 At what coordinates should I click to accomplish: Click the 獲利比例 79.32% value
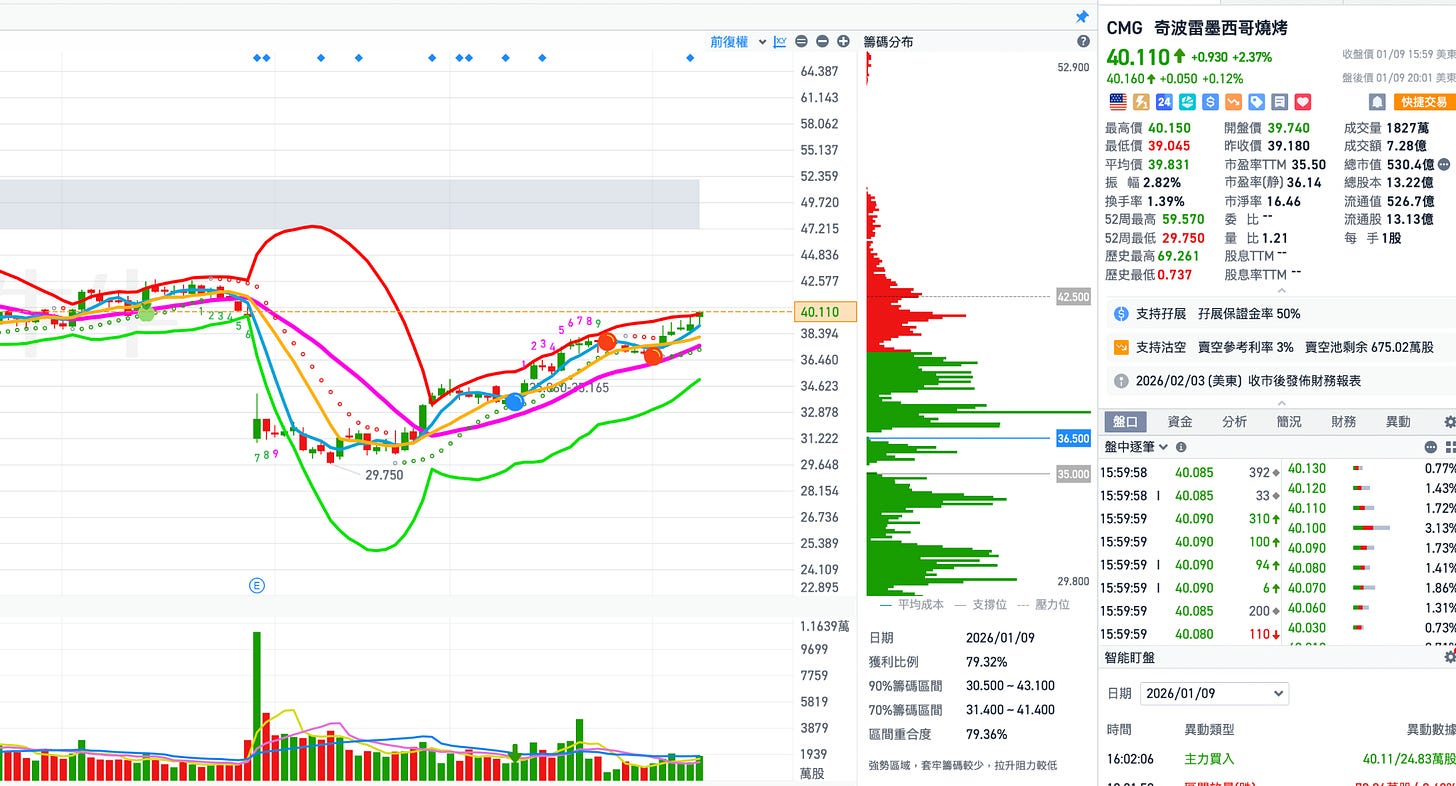986,662
